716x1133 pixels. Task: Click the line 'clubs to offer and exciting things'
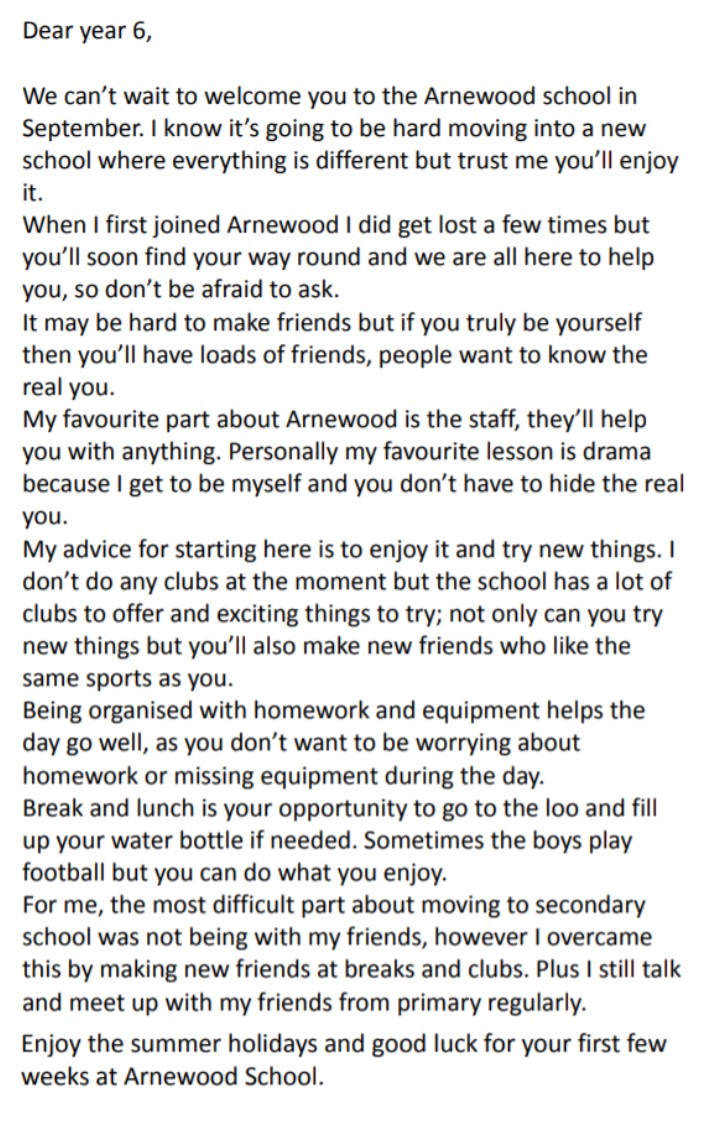tap(342, 614)
